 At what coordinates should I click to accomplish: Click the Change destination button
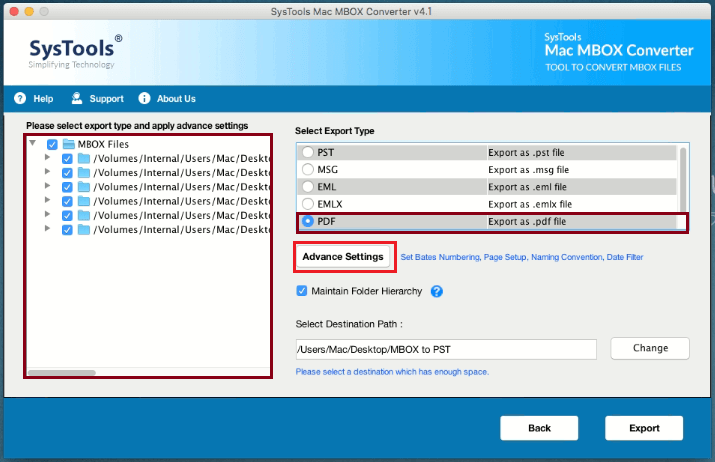(x=650, y=348)
